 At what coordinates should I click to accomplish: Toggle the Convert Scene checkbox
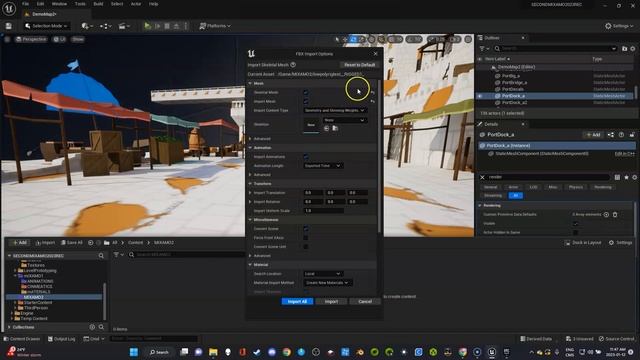click(306, 229)
